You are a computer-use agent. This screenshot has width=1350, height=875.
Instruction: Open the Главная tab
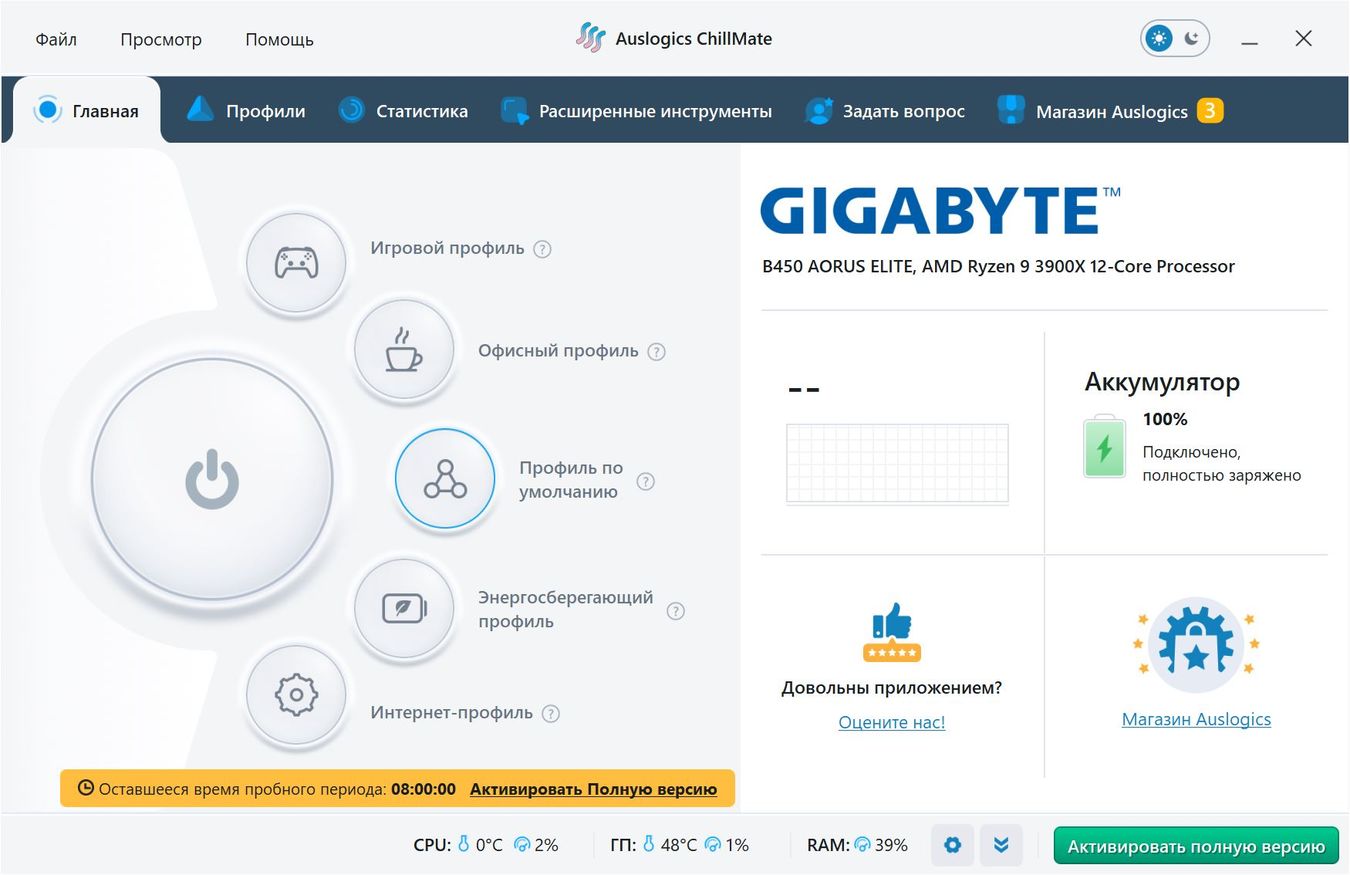pyautogui.click(x=86, y=111)
